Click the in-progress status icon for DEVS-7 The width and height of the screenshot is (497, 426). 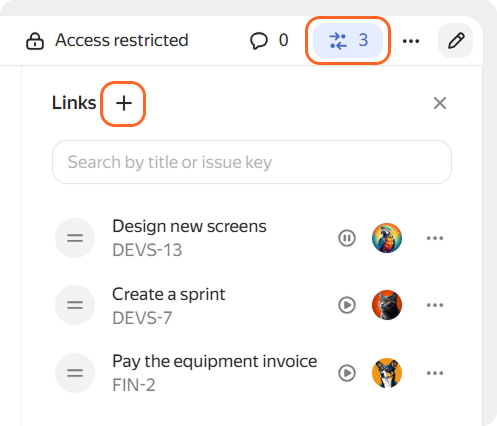pyautogui.click(x=347, y=305)
